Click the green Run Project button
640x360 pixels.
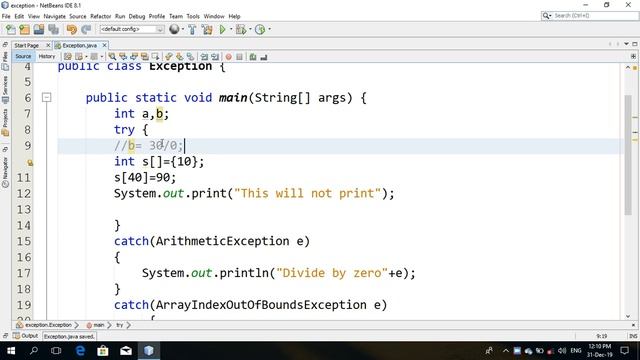coord(222,29)
